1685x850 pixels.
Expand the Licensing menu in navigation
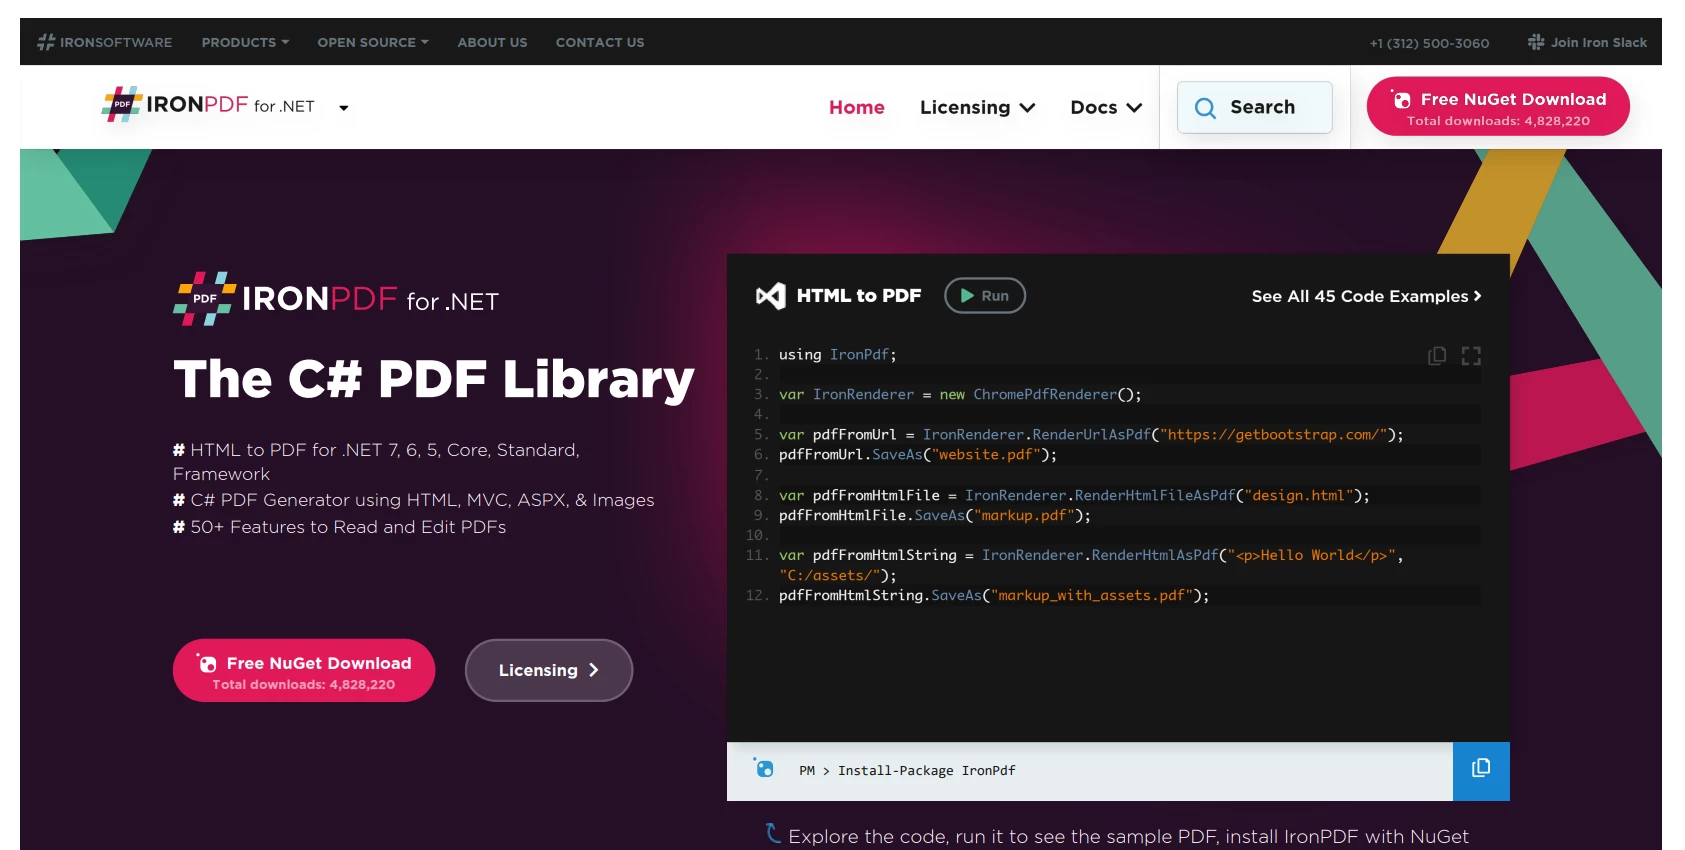pos(977,107)
